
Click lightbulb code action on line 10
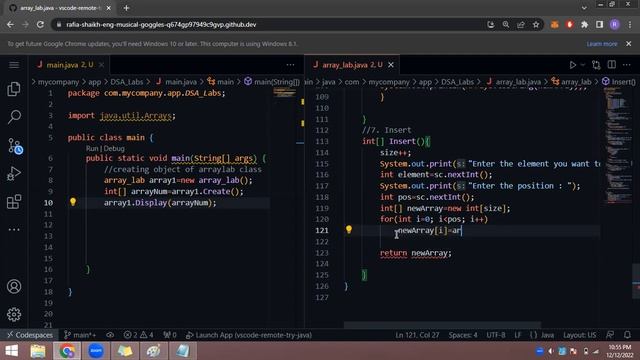(73, 202)
